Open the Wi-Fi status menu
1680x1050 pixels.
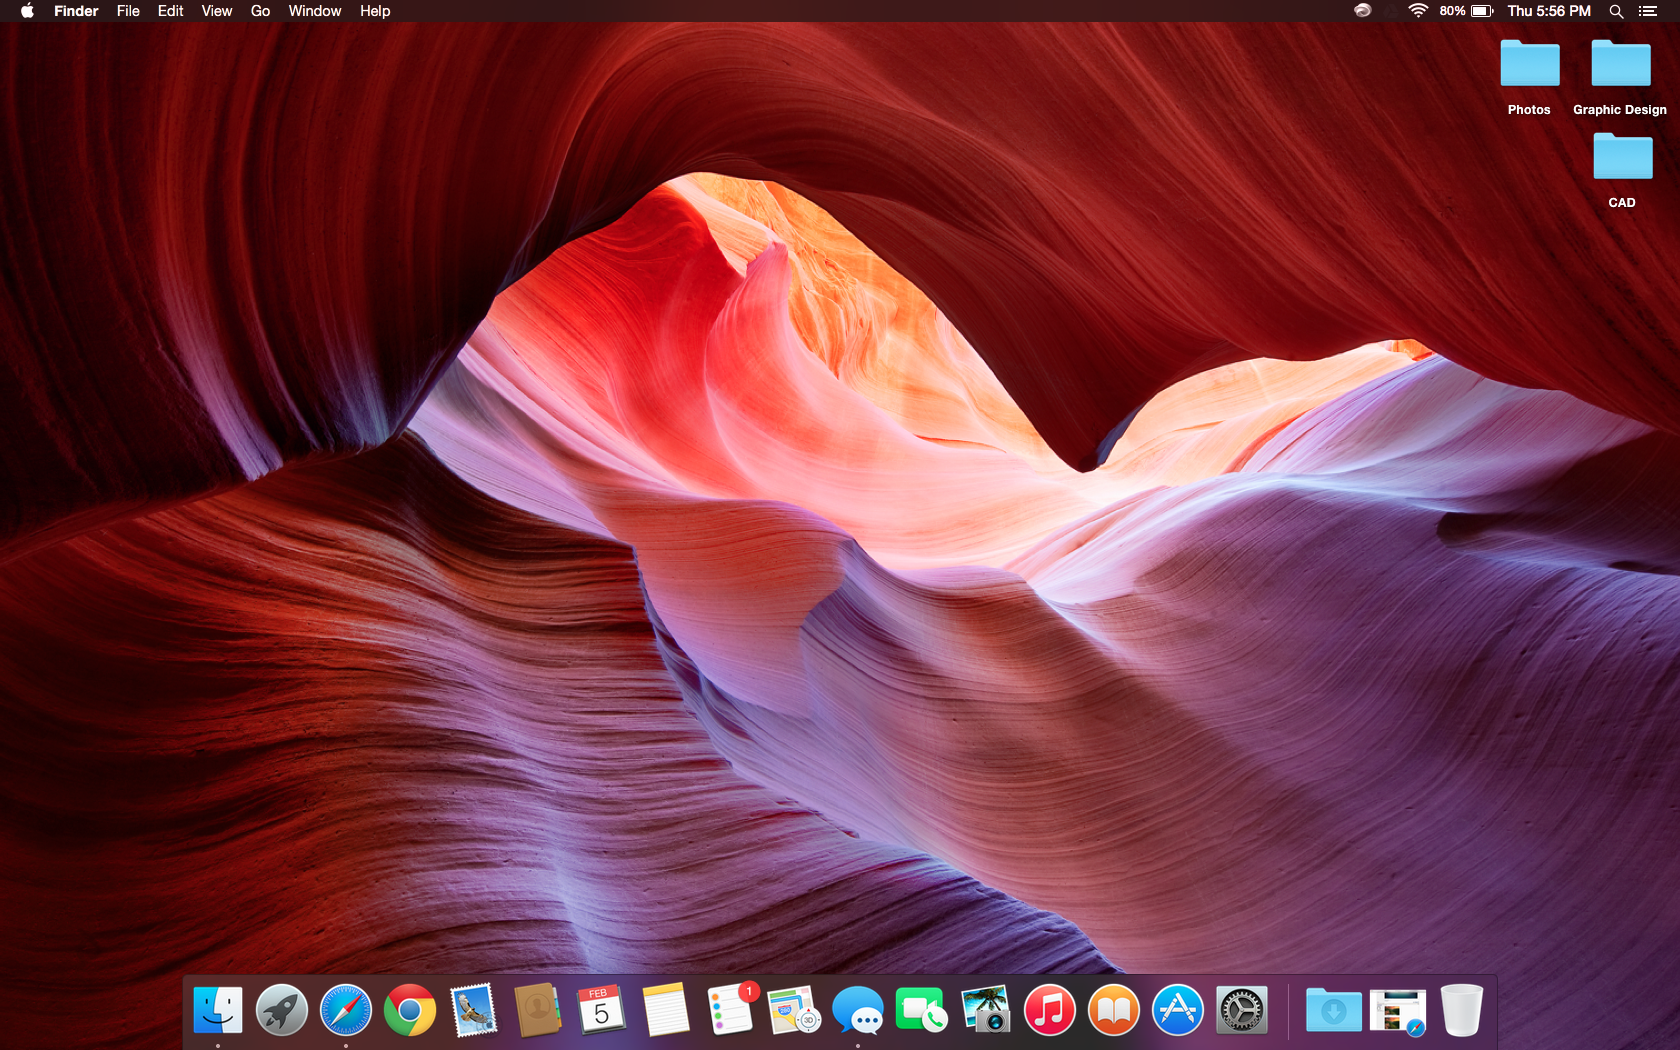click(x=1417, y=11)
